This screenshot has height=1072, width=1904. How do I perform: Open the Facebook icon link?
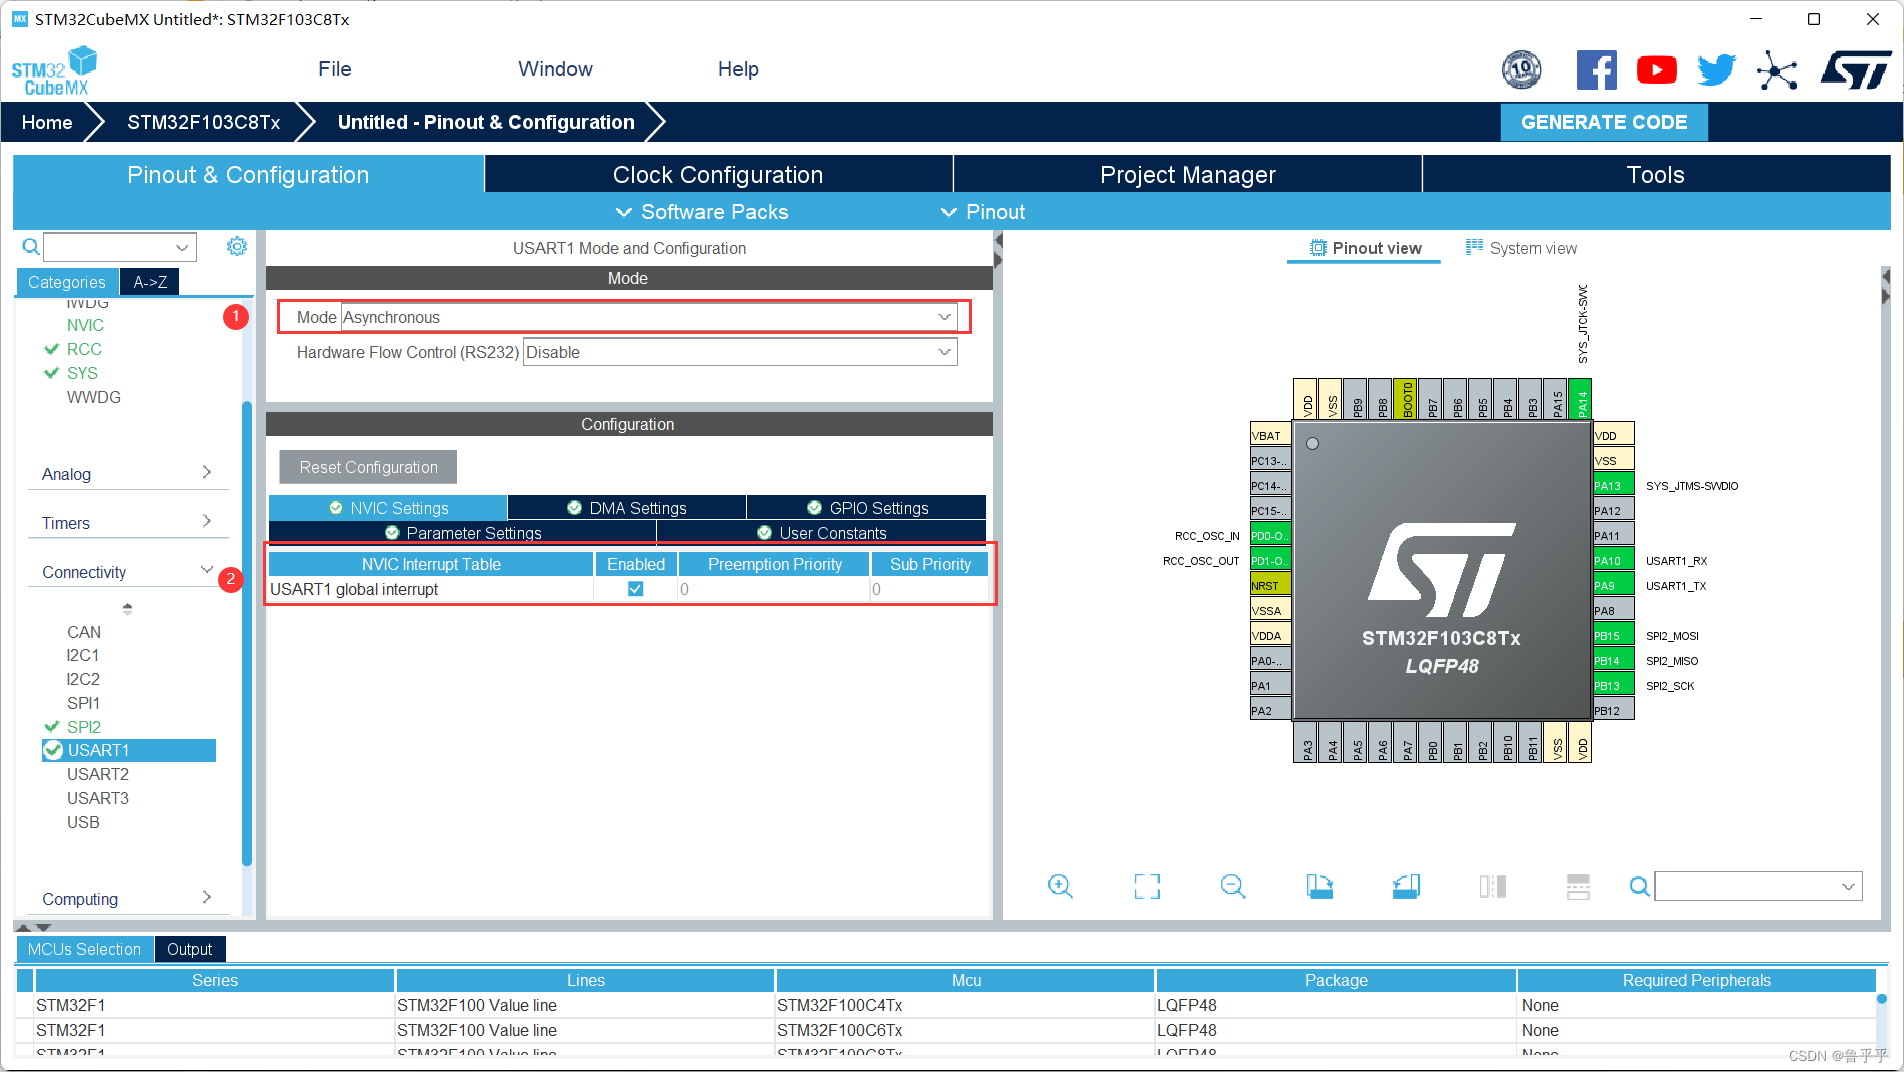(1596, 69)
